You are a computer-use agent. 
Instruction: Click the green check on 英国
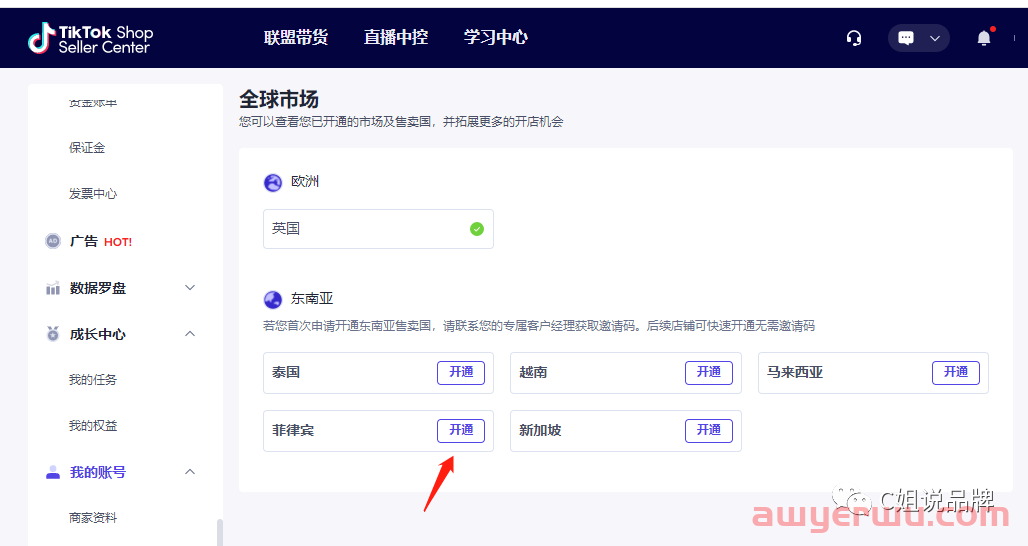(477, 229)
